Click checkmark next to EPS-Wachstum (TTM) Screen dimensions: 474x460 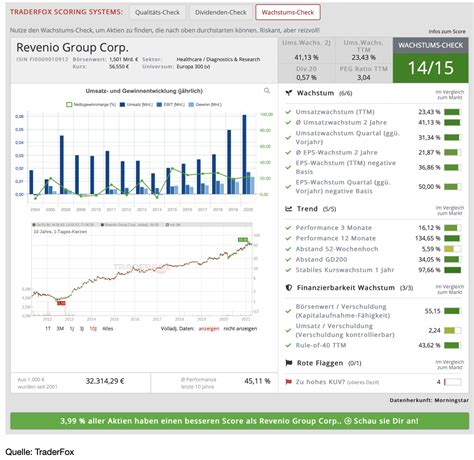[288, 167]
